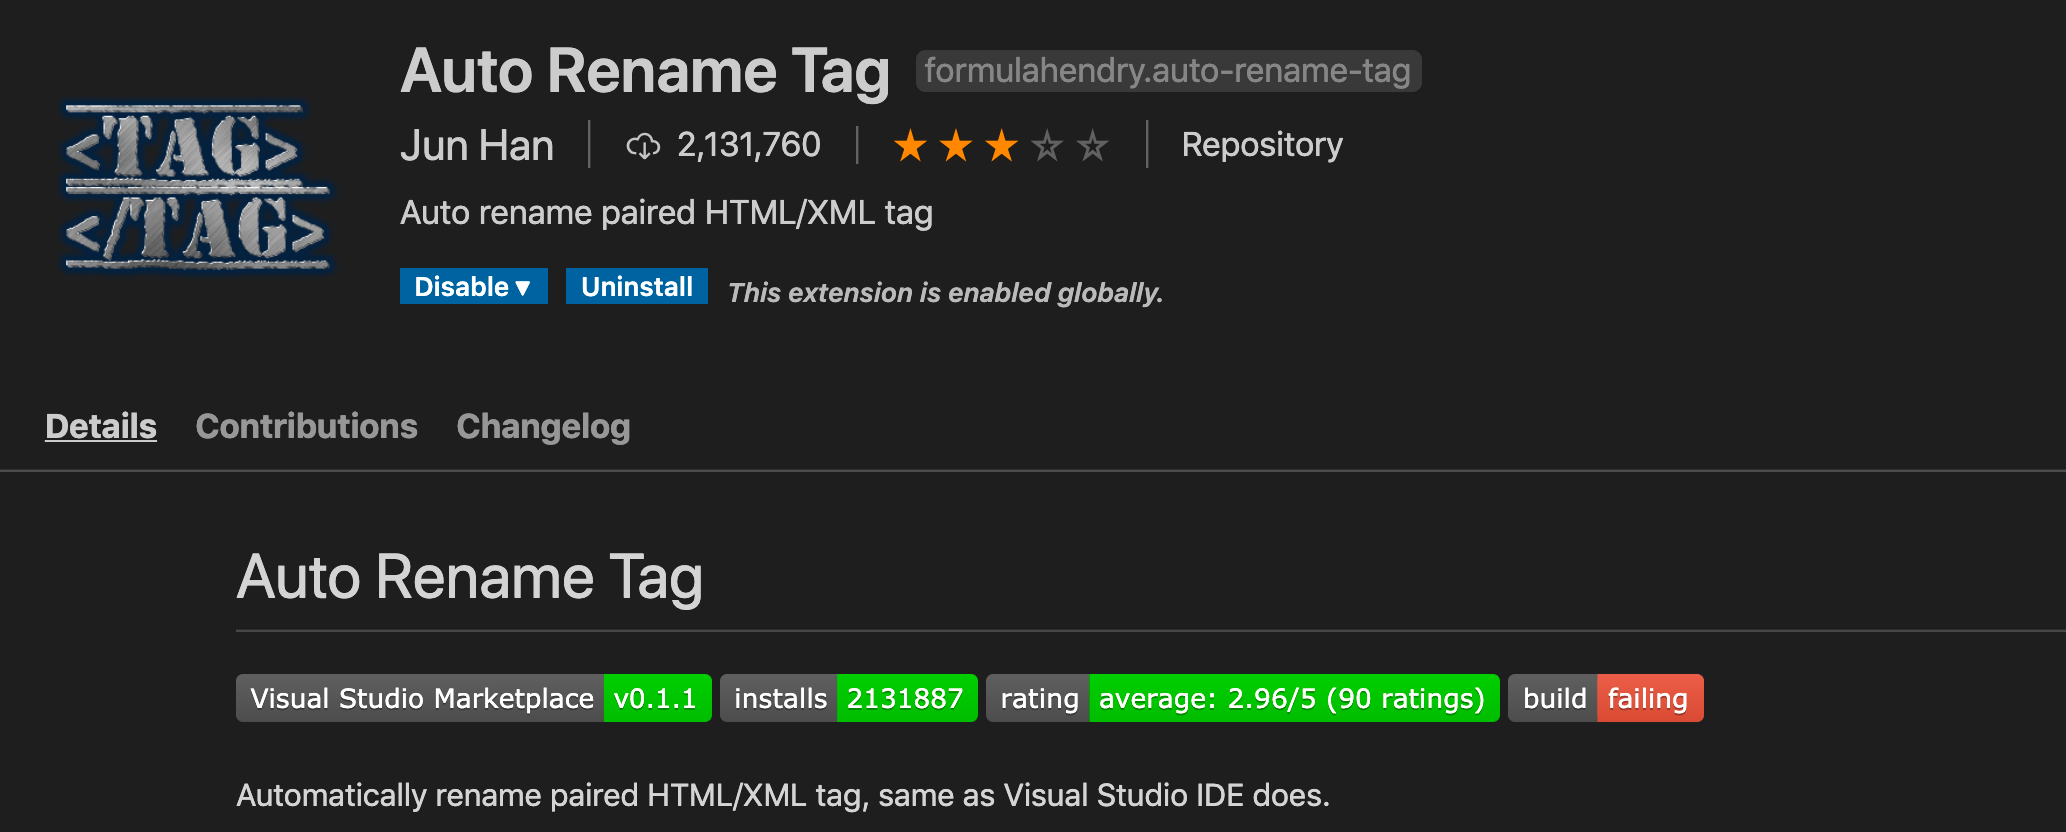Image resolution: width=2066 pixels, height=832 pixels.
Task: Click publisher name Jun Han
Action: point(477,146)
